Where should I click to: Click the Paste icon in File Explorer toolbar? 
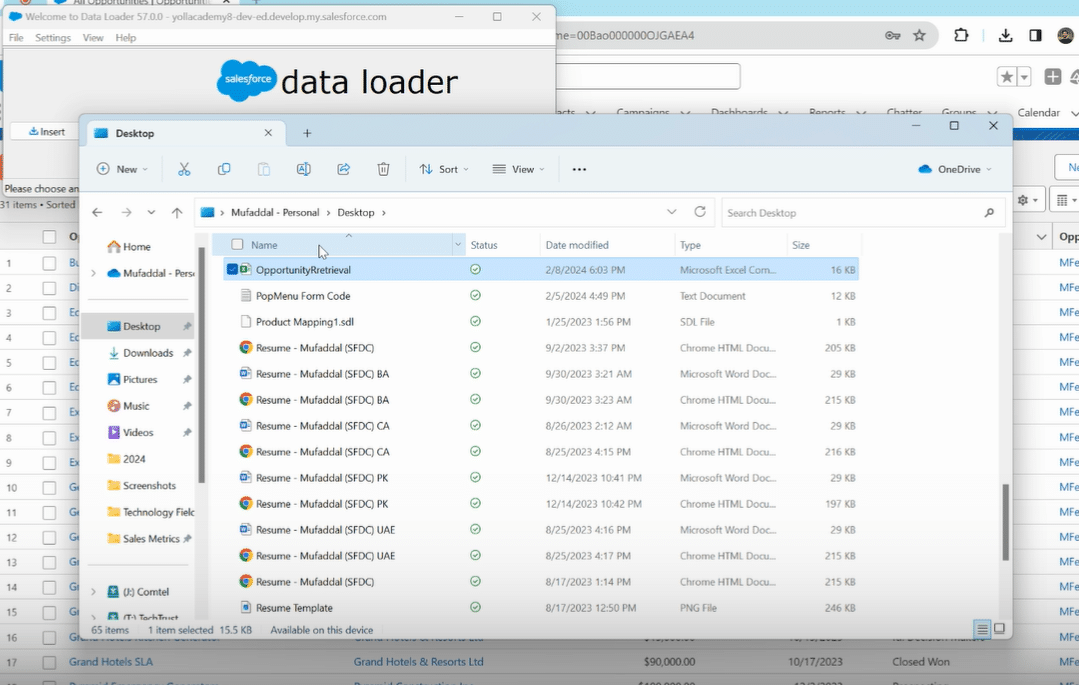pos(264,169)
